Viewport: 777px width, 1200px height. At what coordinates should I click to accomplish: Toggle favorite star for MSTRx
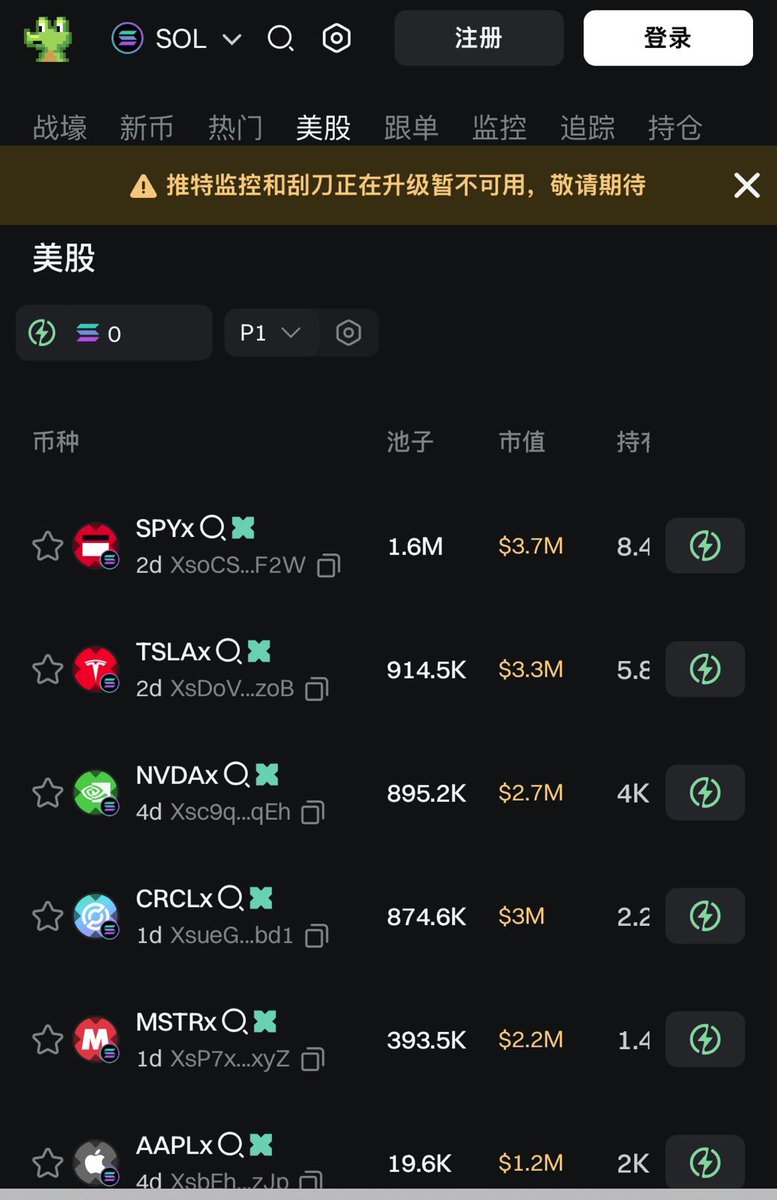(48, 1040)
